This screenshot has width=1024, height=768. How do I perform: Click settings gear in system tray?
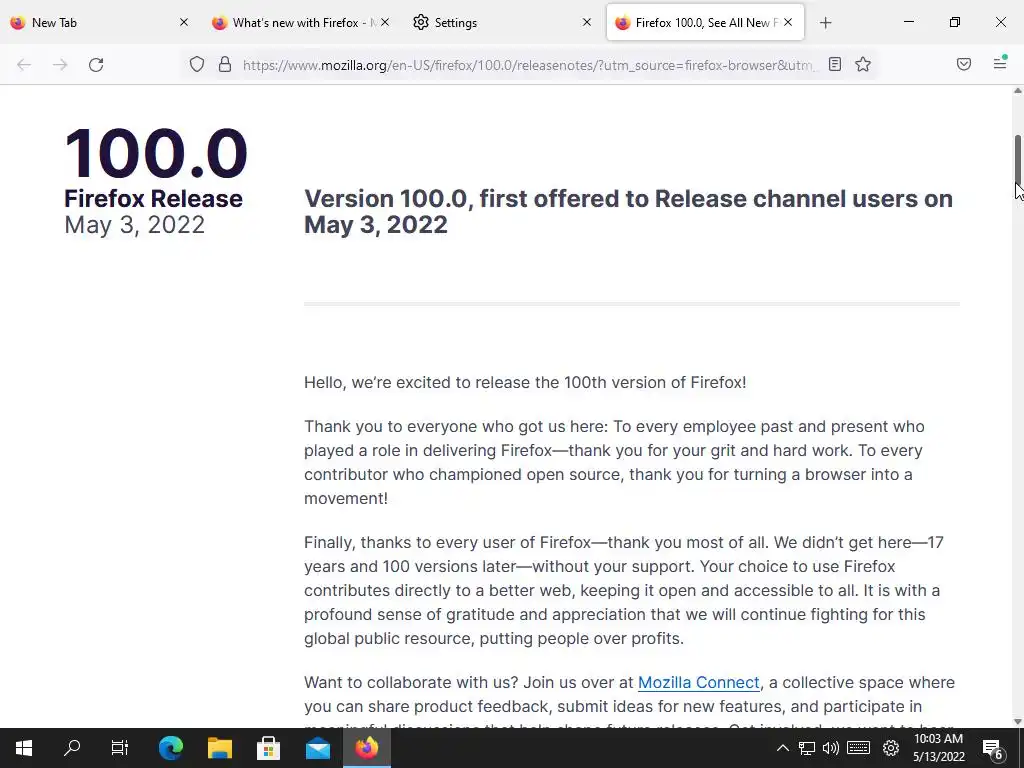(891, 748)
